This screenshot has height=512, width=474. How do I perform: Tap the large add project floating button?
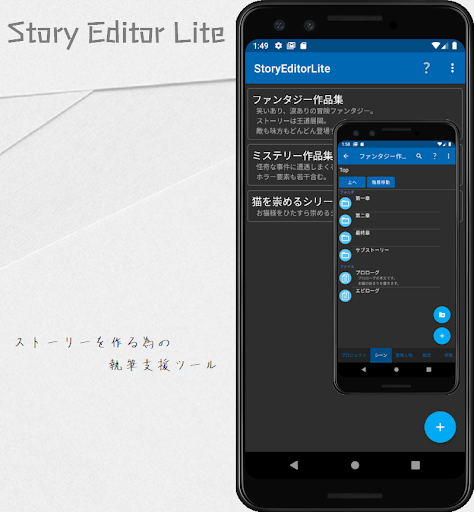click(440, 427)
